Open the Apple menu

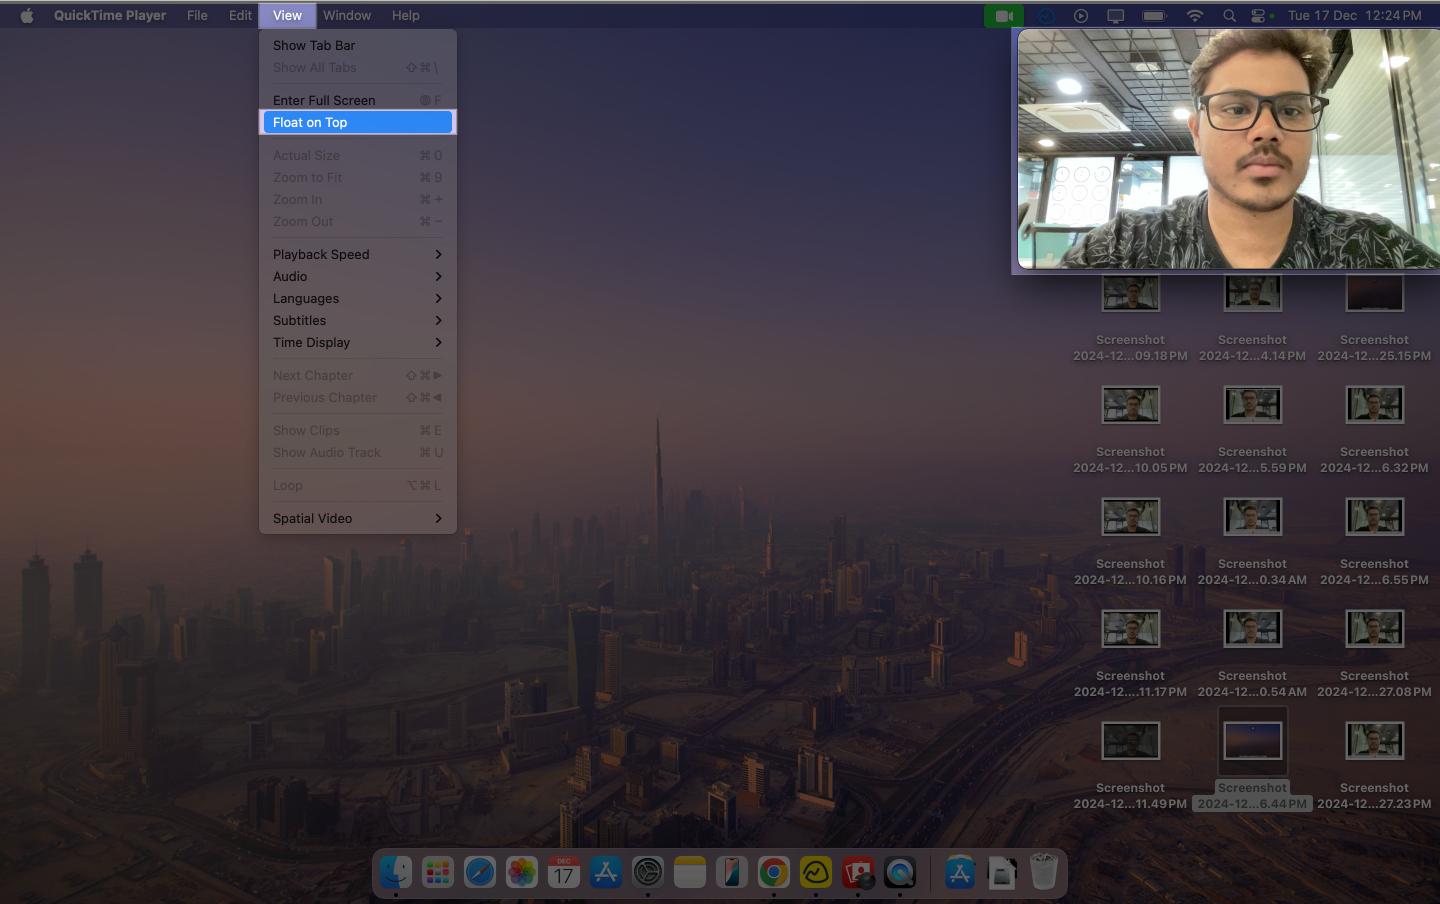click(x=27, y=16)
